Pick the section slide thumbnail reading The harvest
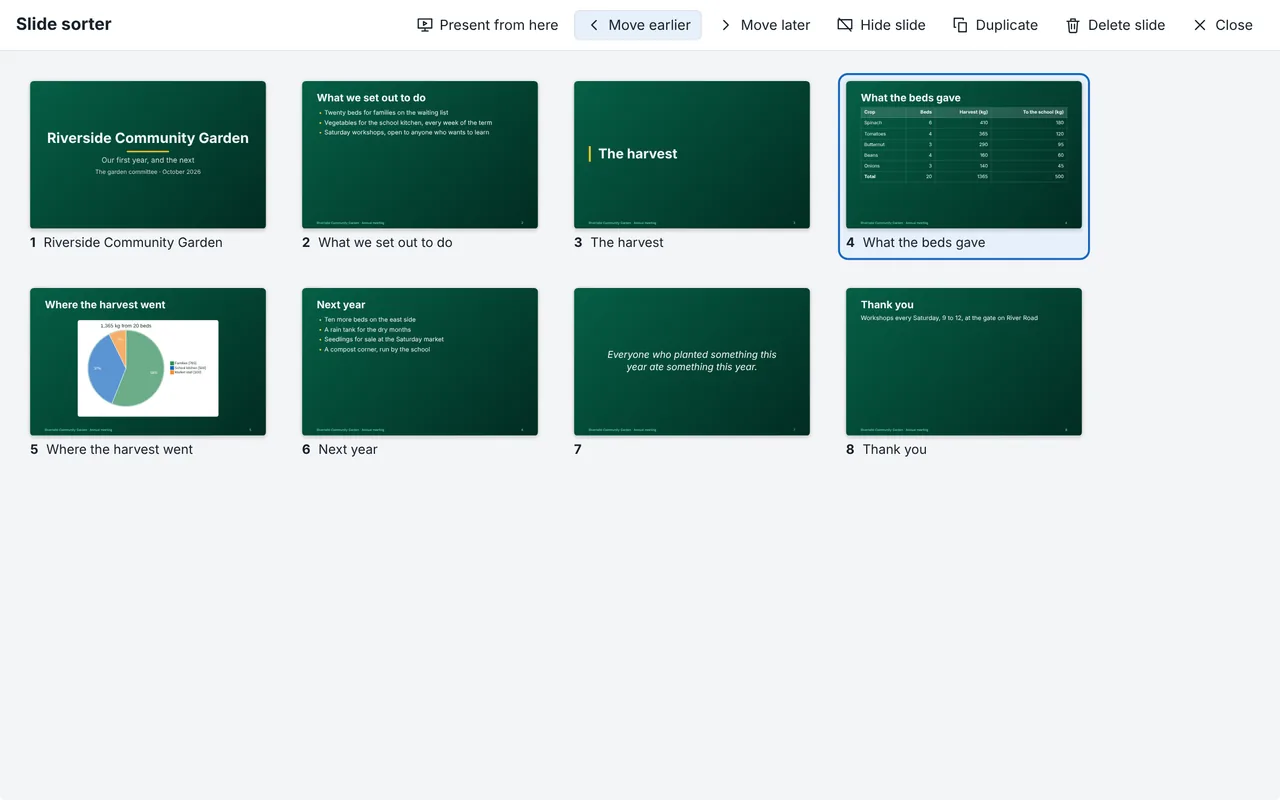1280x800 pixels. (692, 155)
